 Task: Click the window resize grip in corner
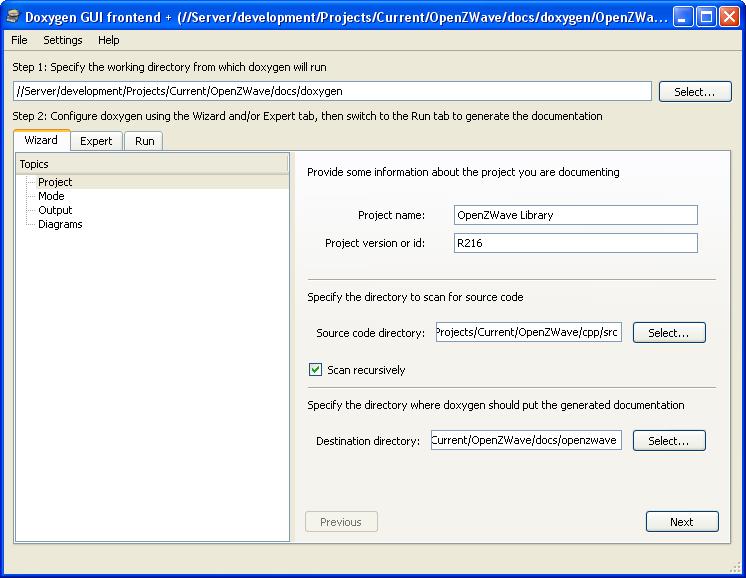click(735, 567)
